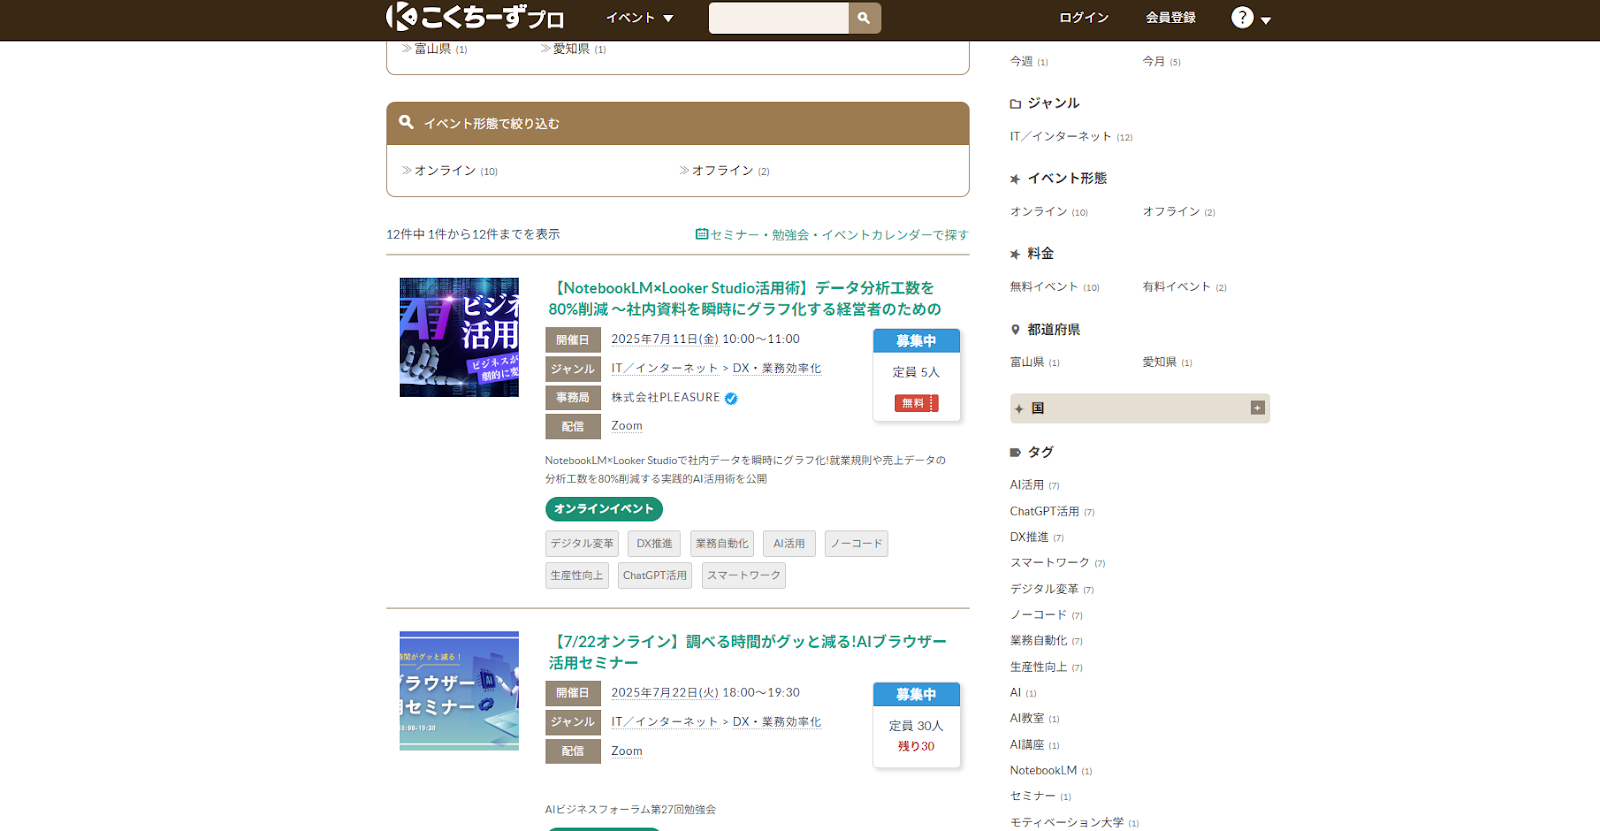The width and height of the screenshot is (1600, 831).
Task: Filter by オンライン in the event-type box
Action: tap(445, 171)
